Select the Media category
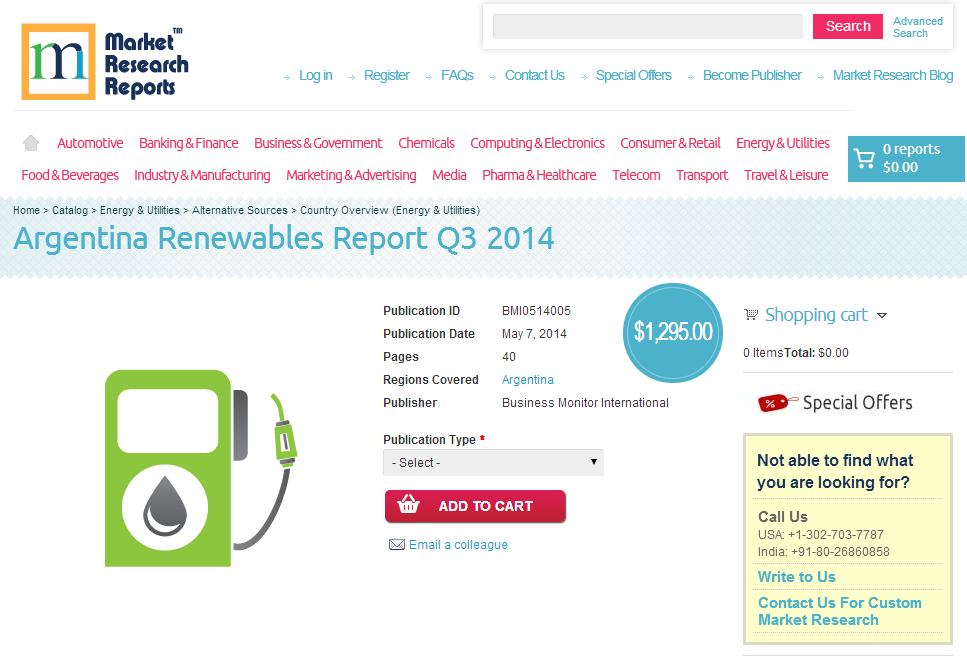967x658 pixels. pos(449,175)
